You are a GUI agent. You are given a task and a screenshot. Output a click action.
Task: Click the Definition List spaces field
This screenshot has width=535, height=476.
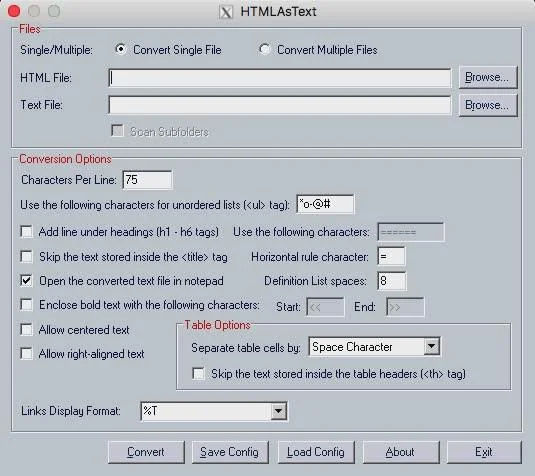[x=392, y=281]
